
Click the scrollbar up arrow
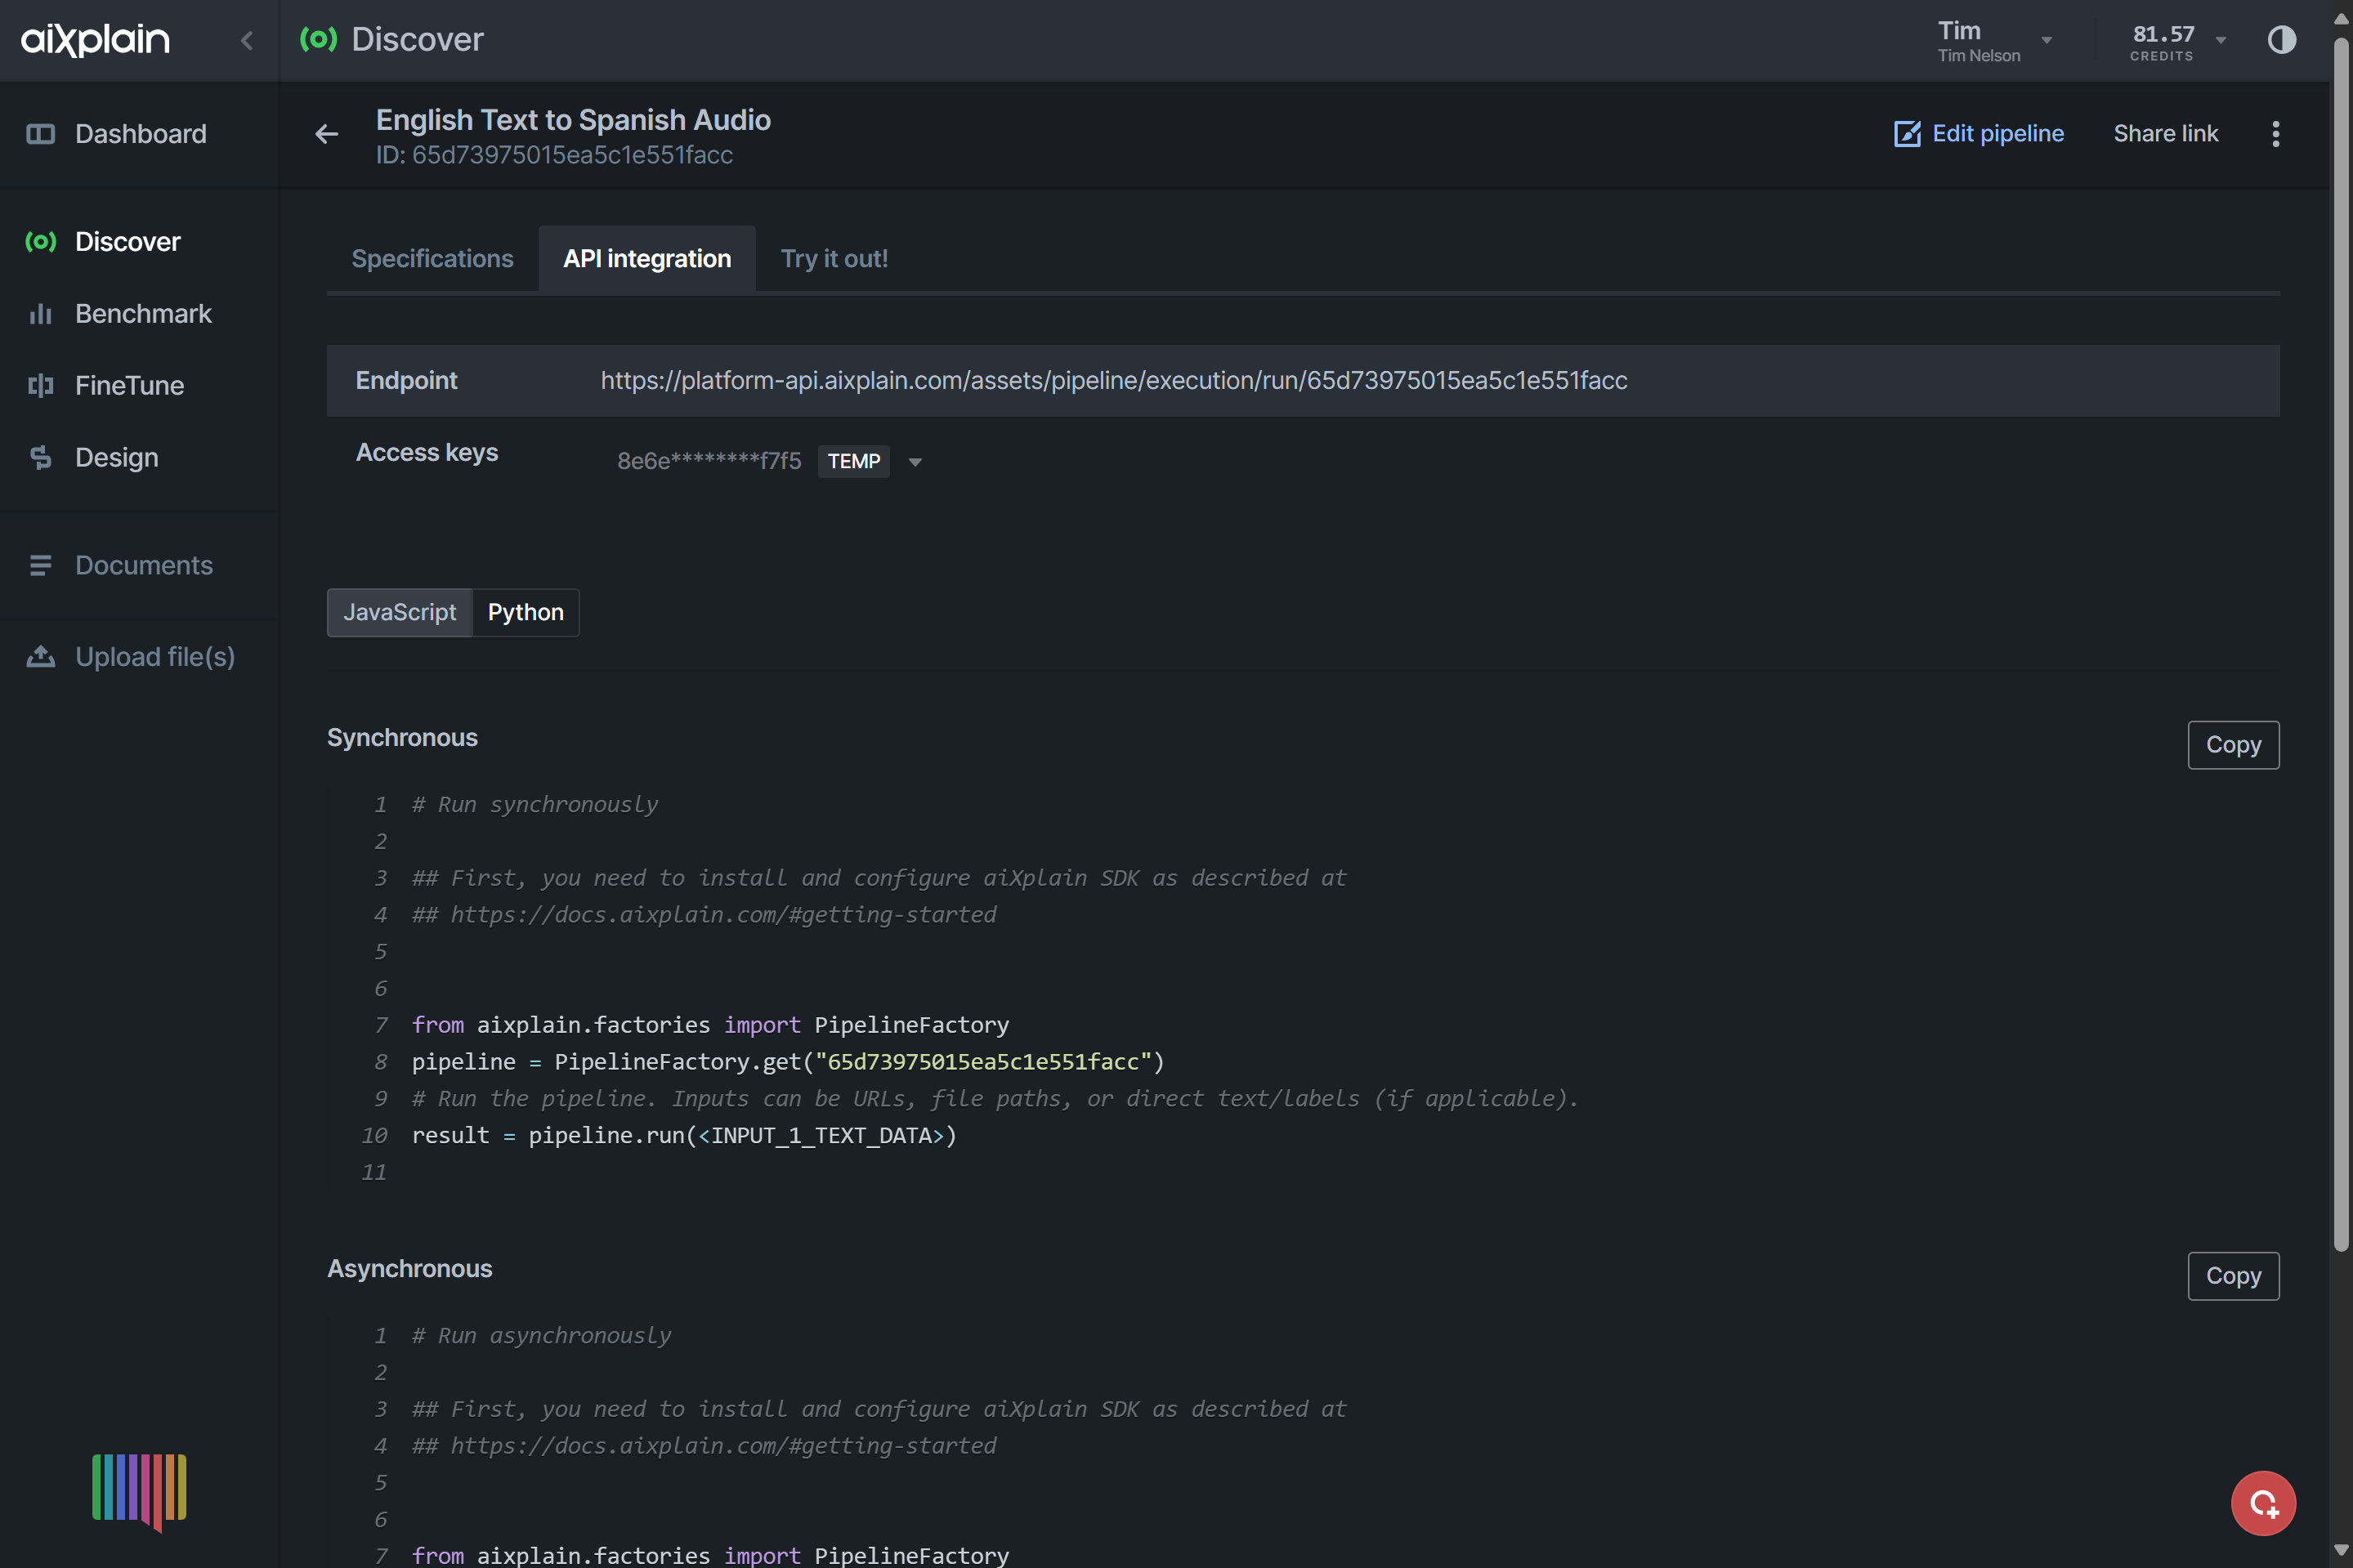point(2341,17)
